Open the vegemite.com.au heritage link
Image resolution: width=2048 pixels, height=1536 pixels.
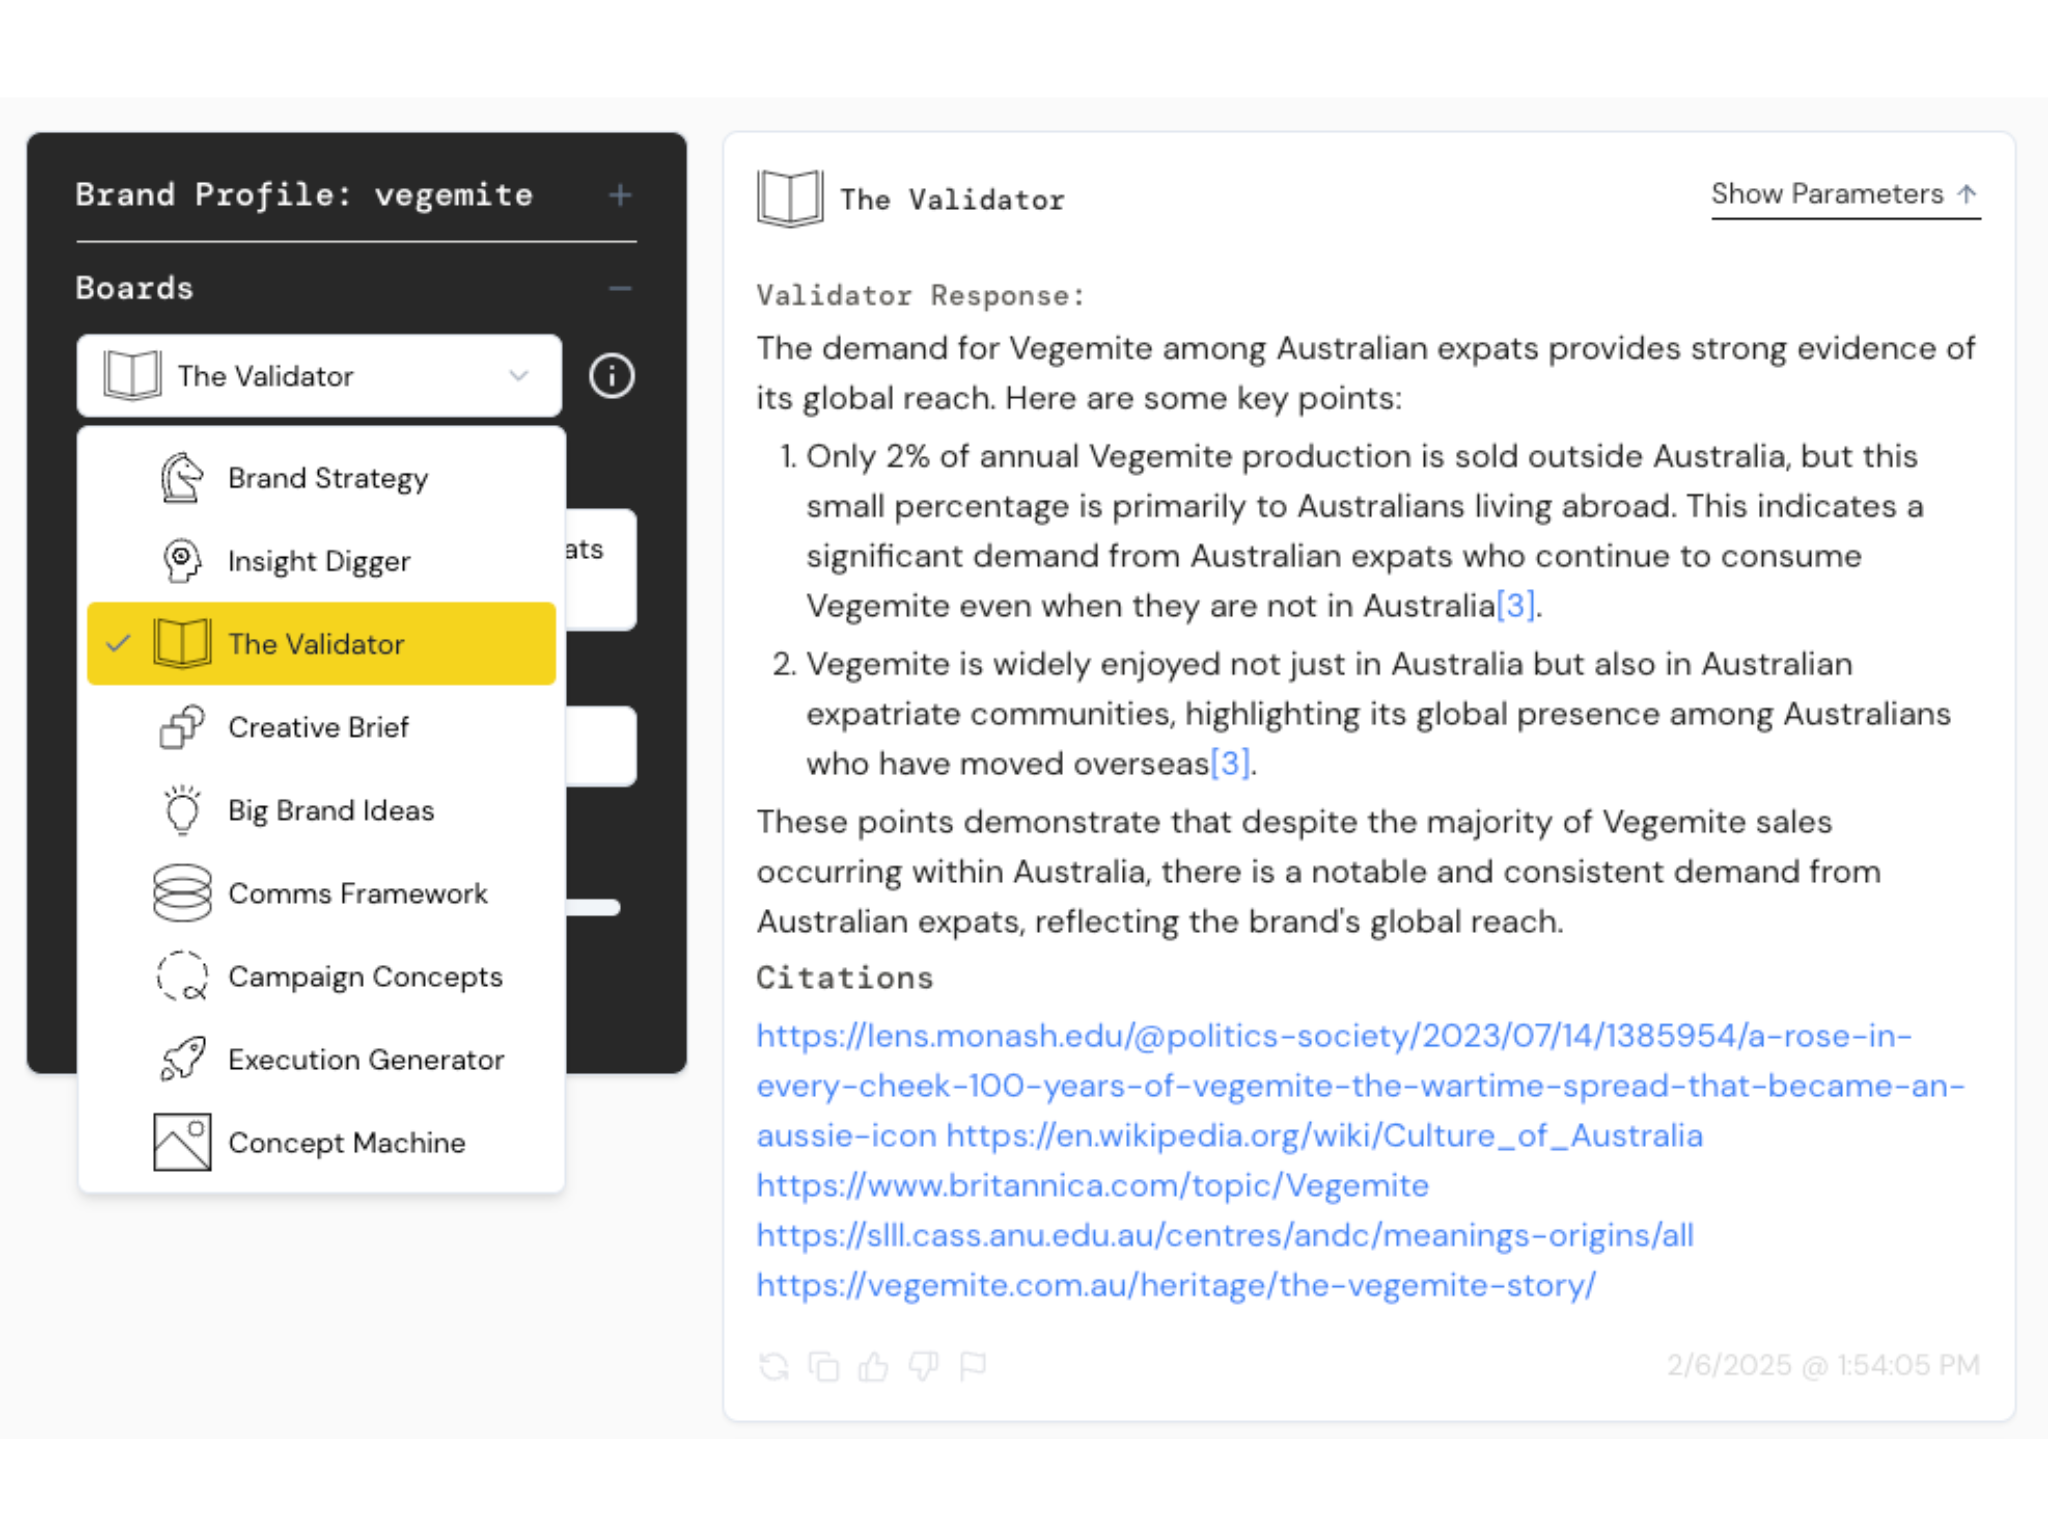pyautogui.click(x=1175, y=1286)
